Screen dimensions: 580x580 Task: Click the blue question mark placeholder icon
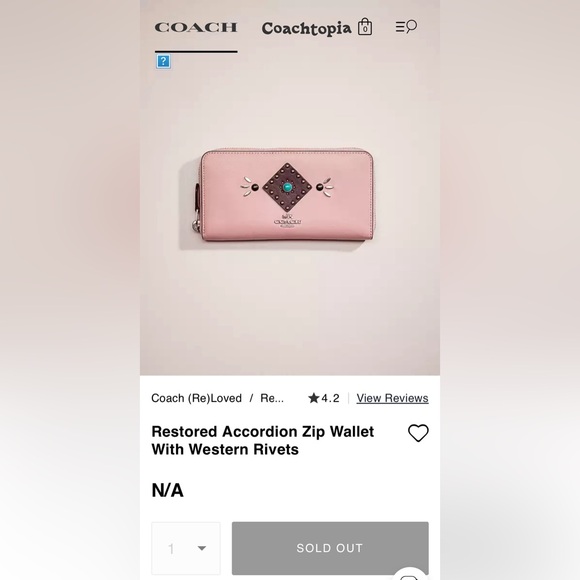pos(163,61)
